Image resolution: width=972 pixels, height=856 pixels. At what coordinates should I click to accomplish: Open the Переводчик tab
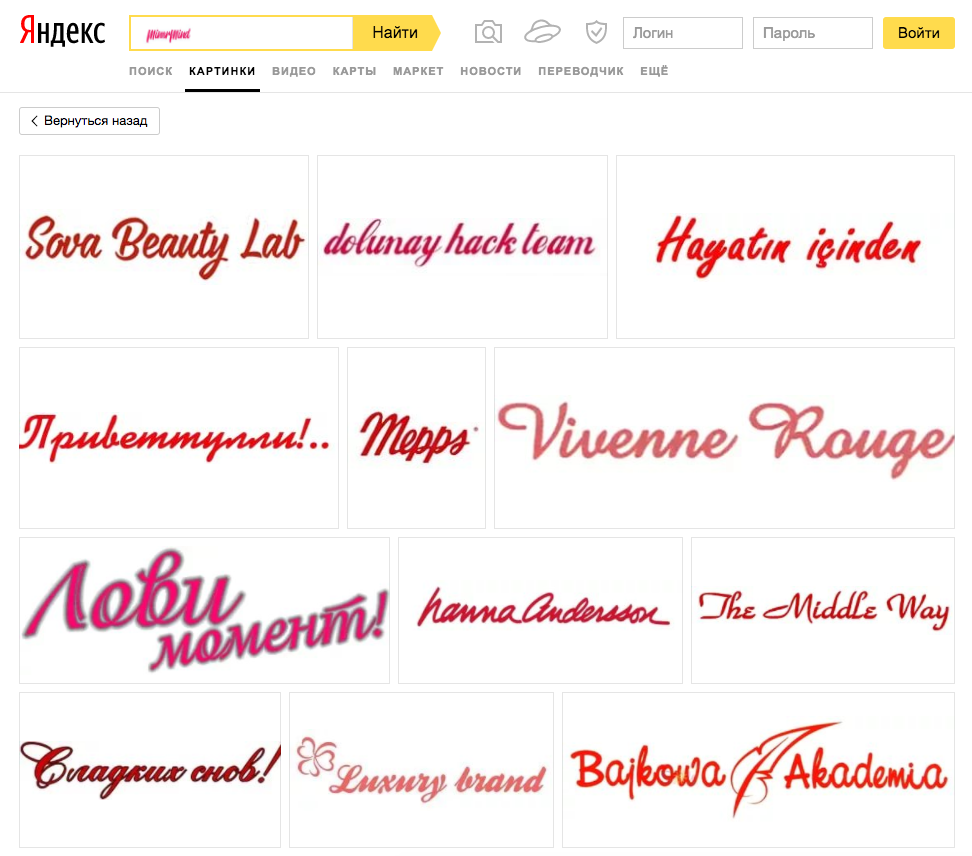(x=581, y=71)
